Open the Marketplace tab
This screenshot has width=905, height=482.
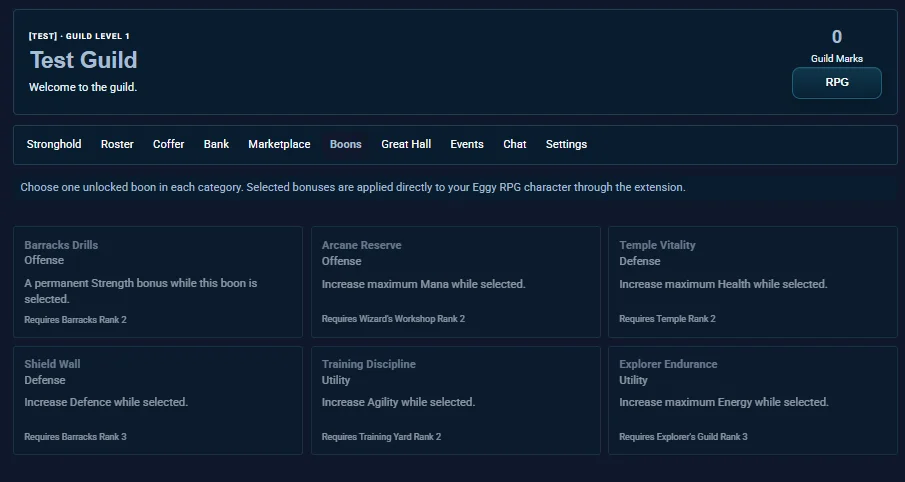[x=279, y=144]
